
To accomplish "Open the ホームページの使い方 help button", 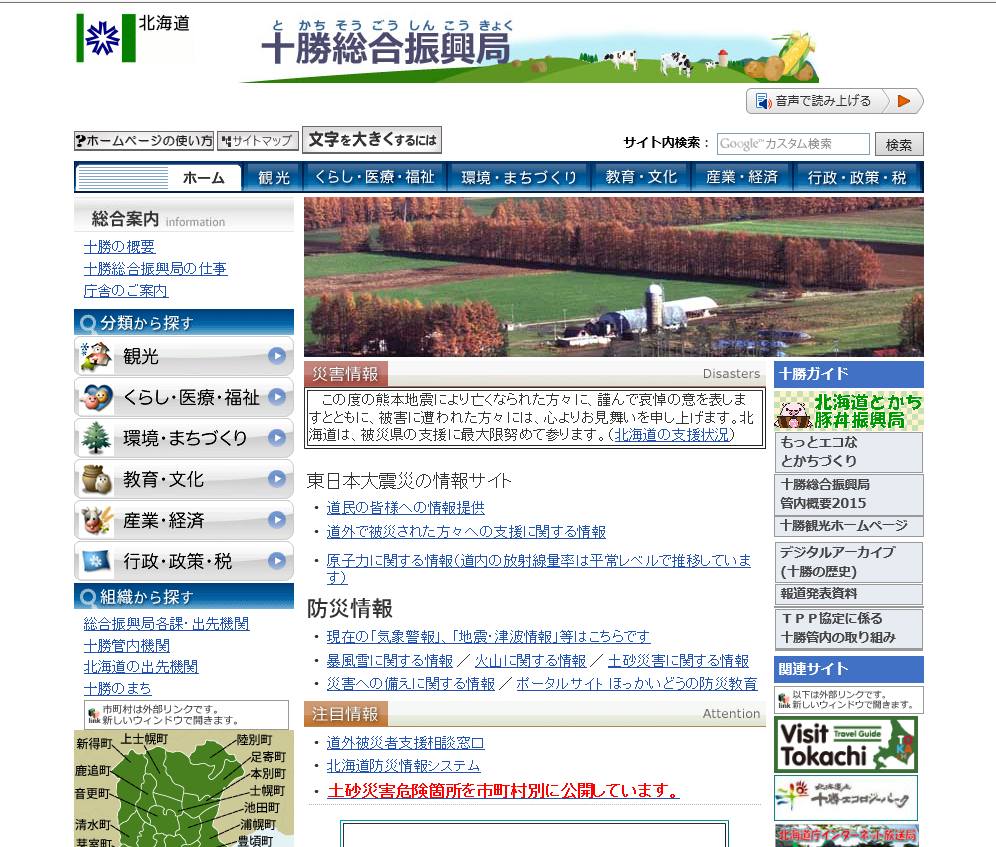I will click(144, 140).
